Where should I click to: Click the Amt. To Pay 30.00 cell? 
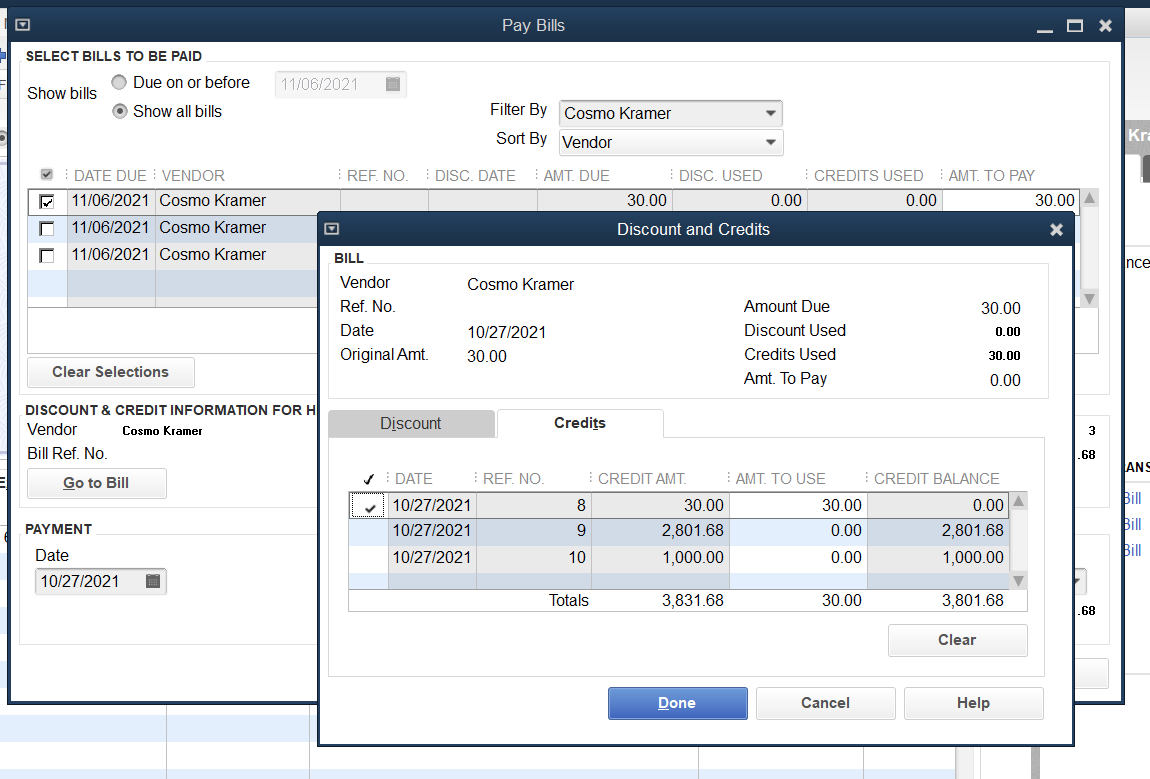(x=1011, y=200)
